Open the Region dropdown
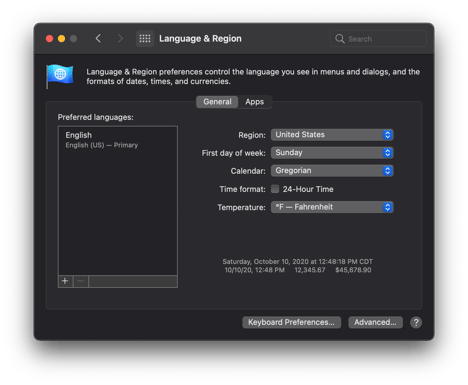Viewport: 468px width, 385px height. pos(332,135)
